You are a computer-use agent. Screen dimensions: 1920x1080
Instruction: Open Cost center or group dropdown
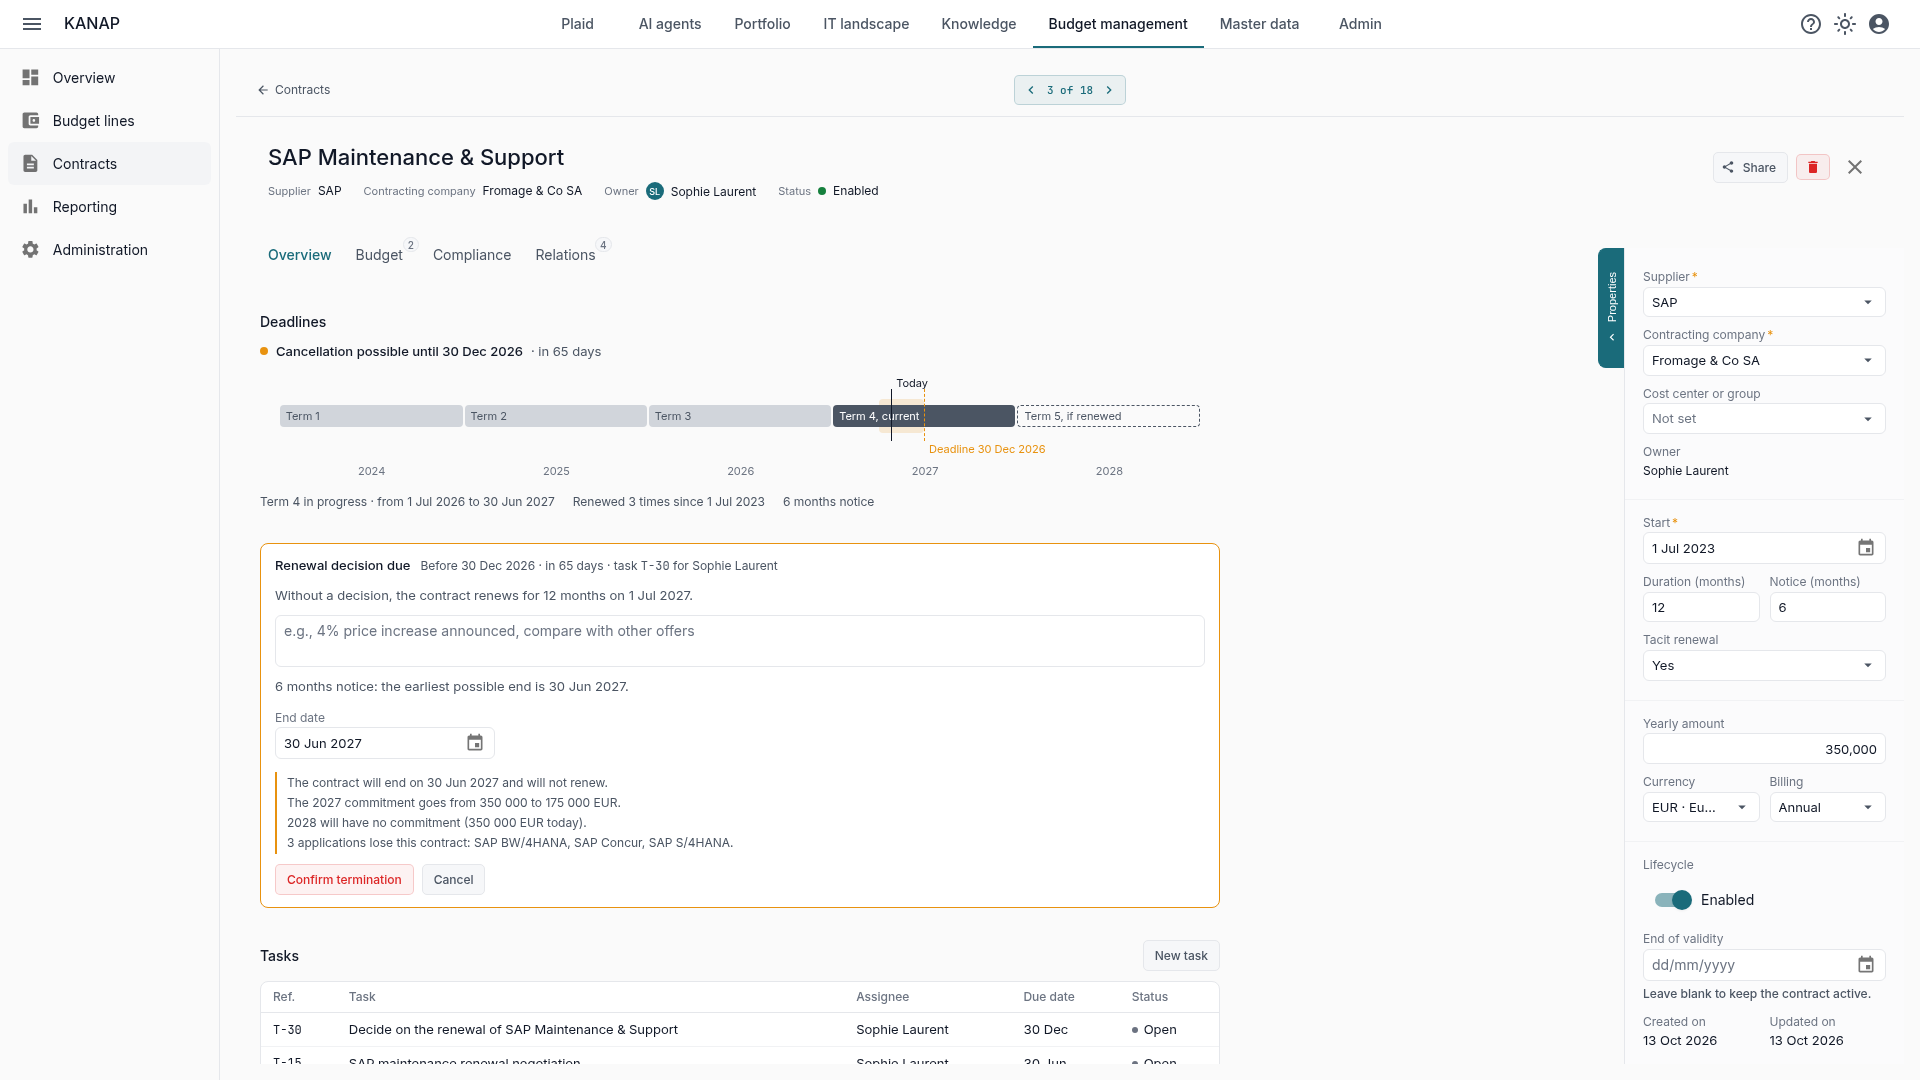(x=1764, y=419)
